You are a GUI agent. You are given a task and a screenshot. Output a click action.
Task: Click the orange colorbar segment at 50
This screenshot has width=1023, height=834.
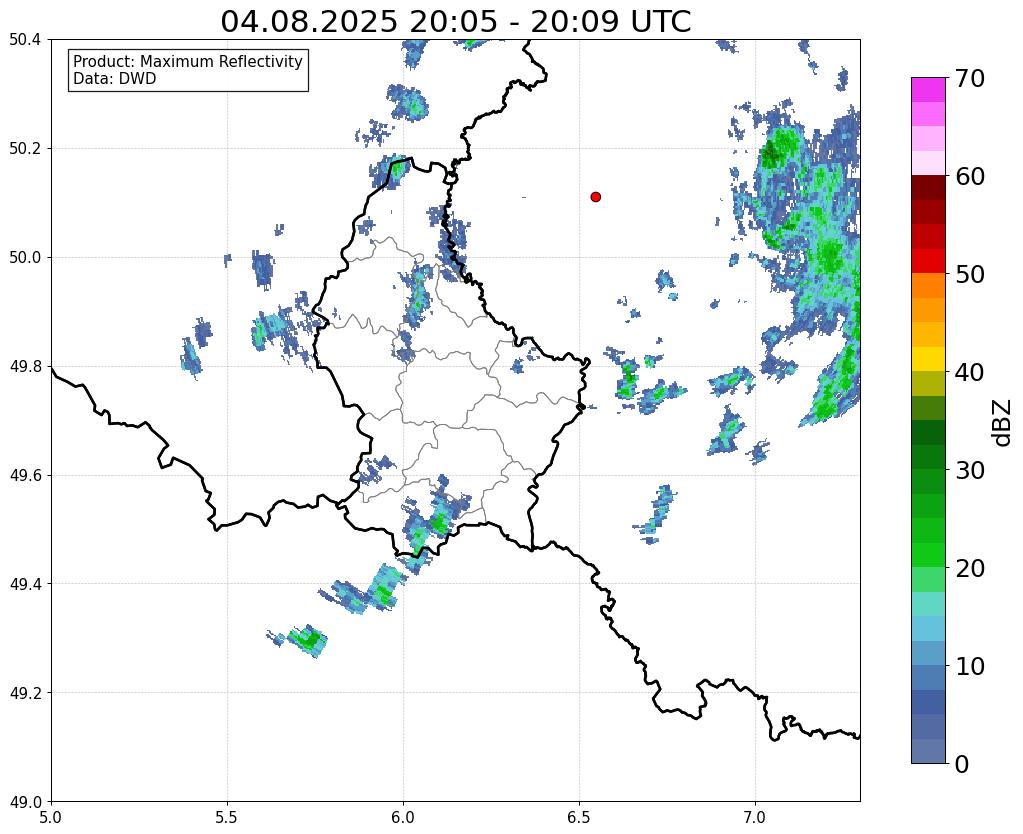928,285
